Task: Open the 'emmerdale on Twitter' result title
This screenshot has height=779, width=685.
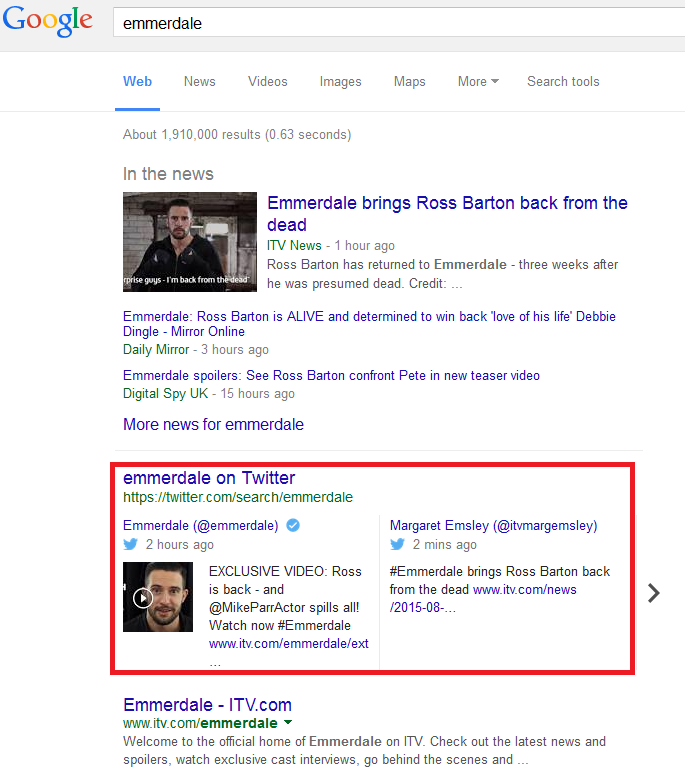Action: [x=209, y=478]
